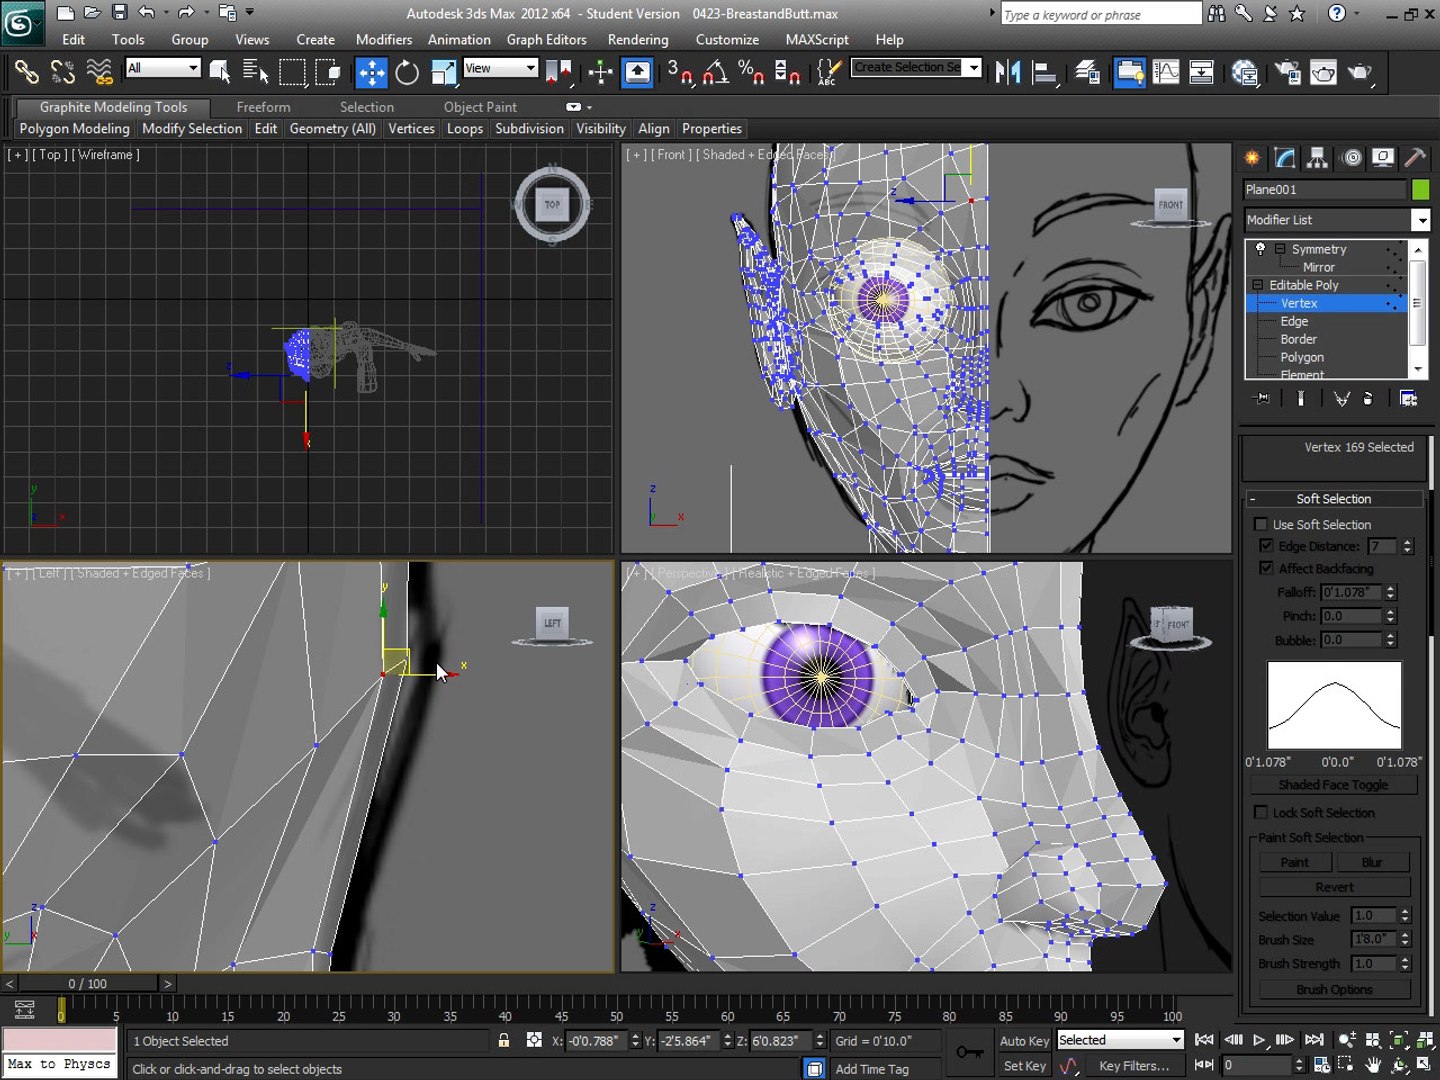Viewport: 1440px width, 1080px height.
Task: Open Render Setup teapot icon
Action: (1288, 72)
